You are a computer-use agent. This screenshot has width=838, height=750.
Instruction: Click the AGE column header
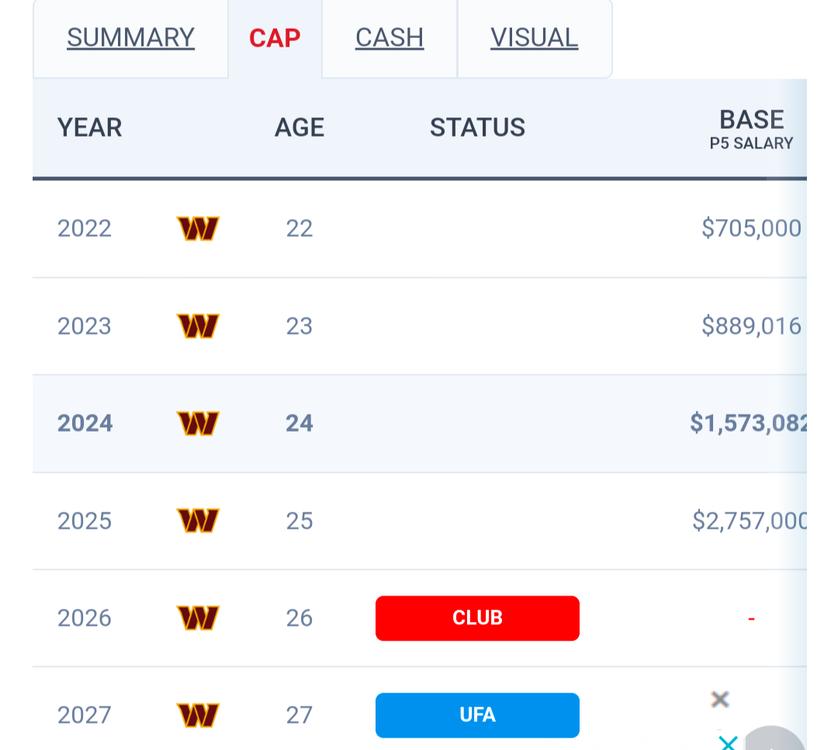click(x=299, y=128)
